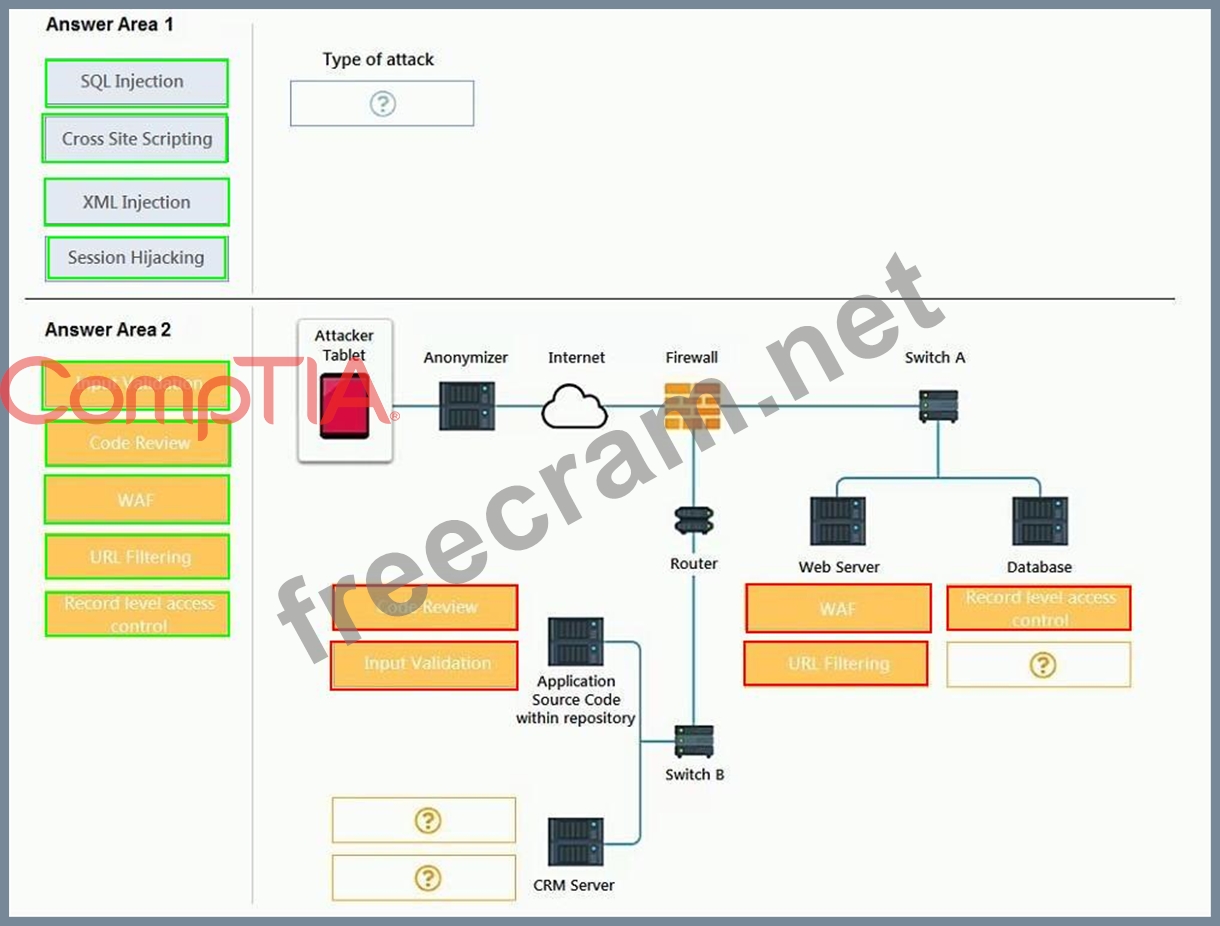Choose the SQL Injection option
1220x926 pixels.
pyautogui.click(x=136, y=83)
